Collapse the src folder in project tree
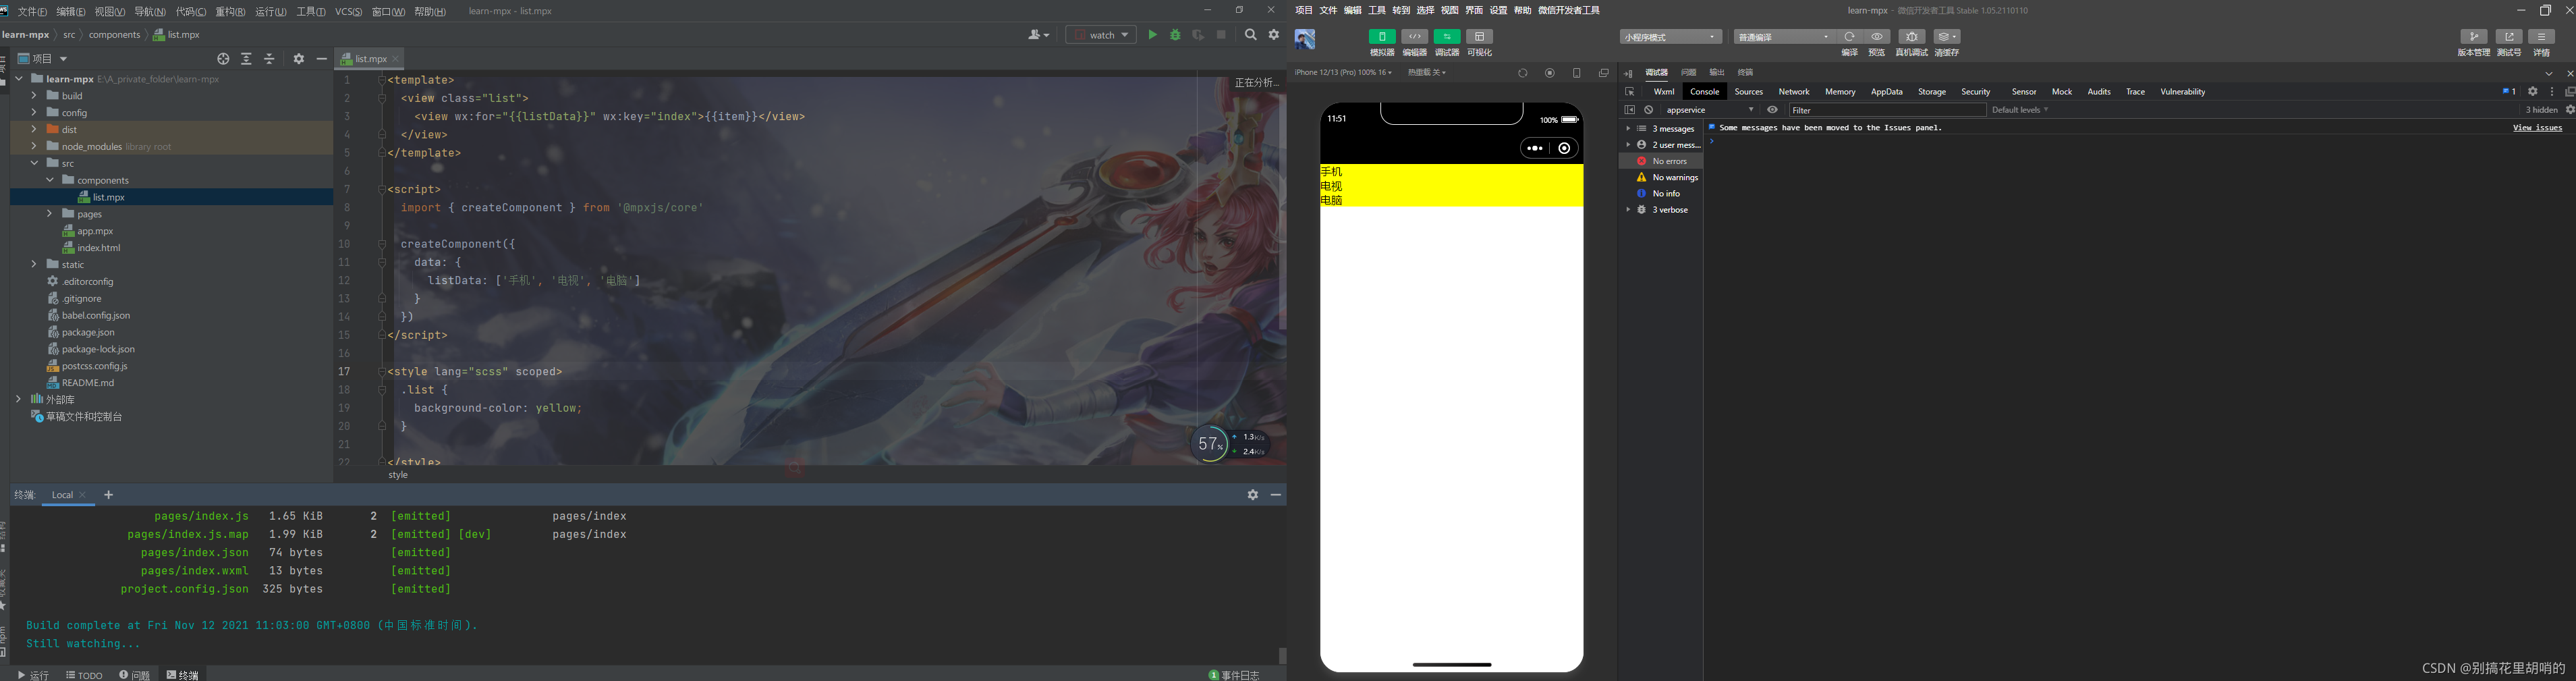 click(x=34, y=163)
